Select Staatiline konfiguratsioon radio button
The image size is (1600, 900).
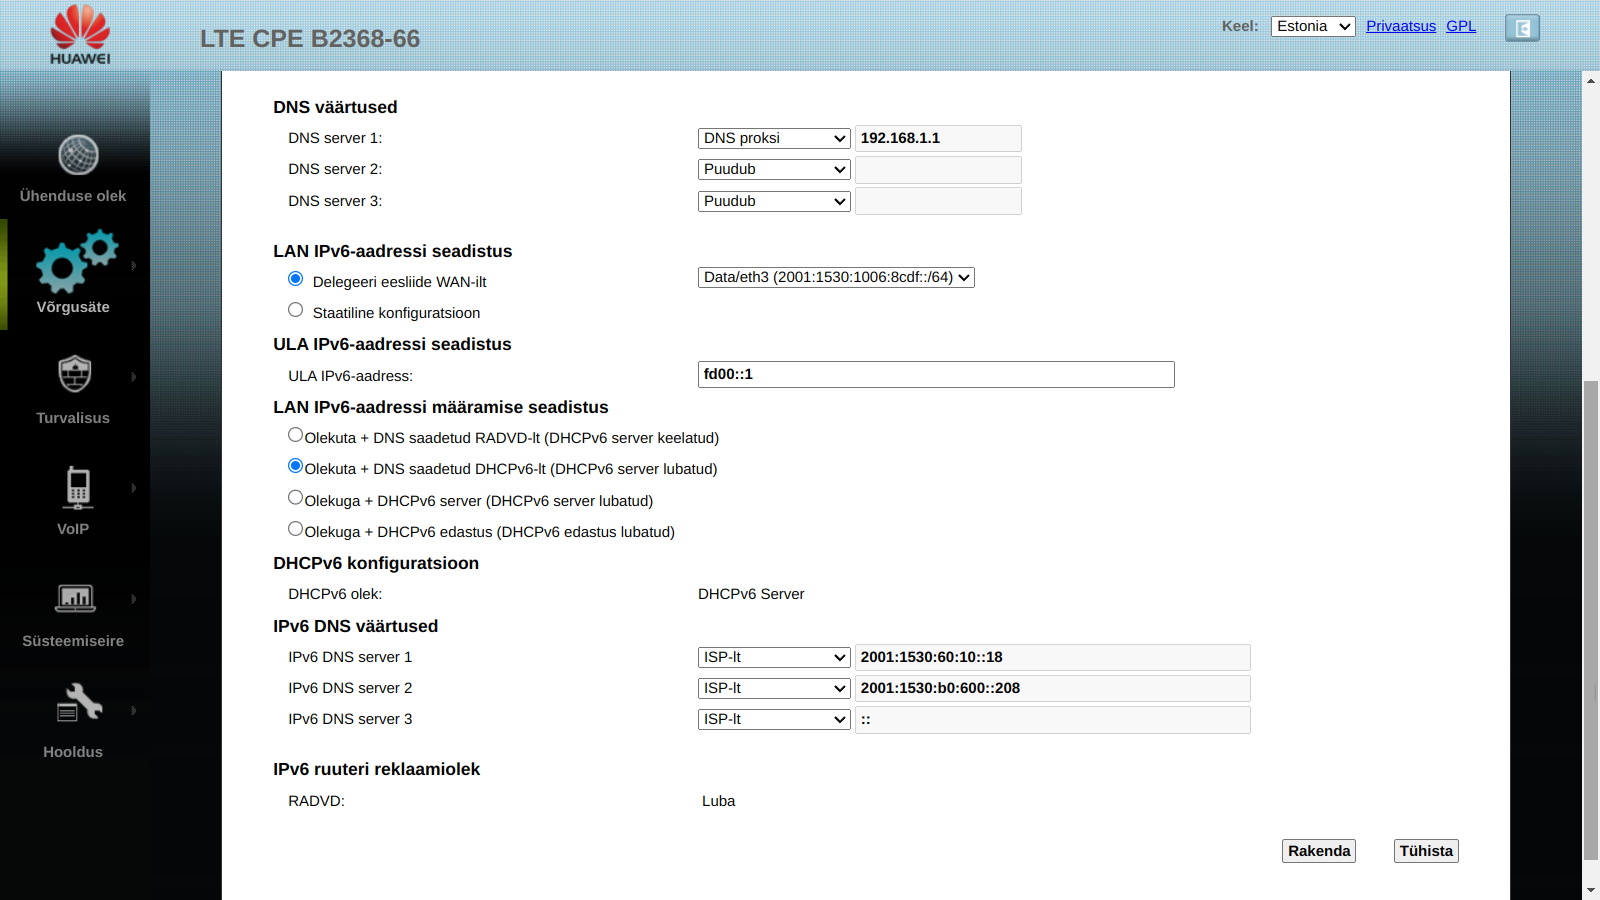coord(295,310)
